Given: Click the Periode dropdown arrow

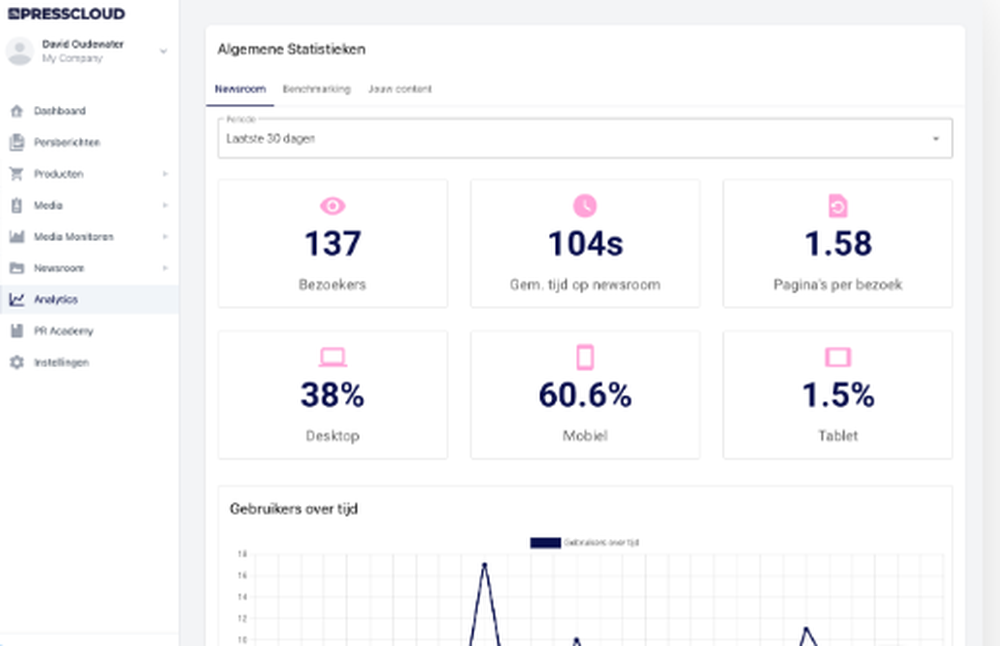Looking at the screenshot, I should 936,138.
